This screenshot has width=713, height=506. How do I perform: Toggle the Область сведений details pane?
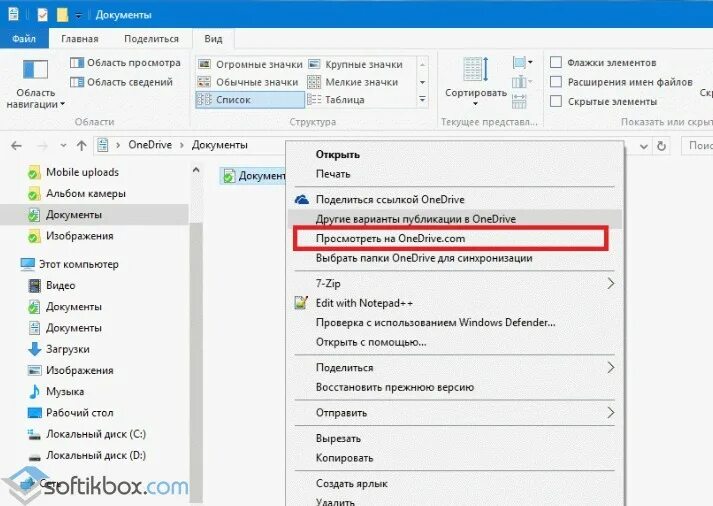121,82
